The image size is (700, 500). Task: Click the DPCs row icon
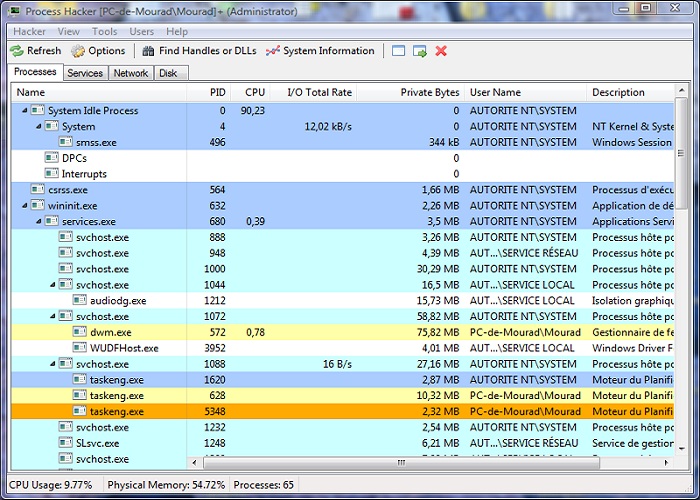tap(51, 158)
